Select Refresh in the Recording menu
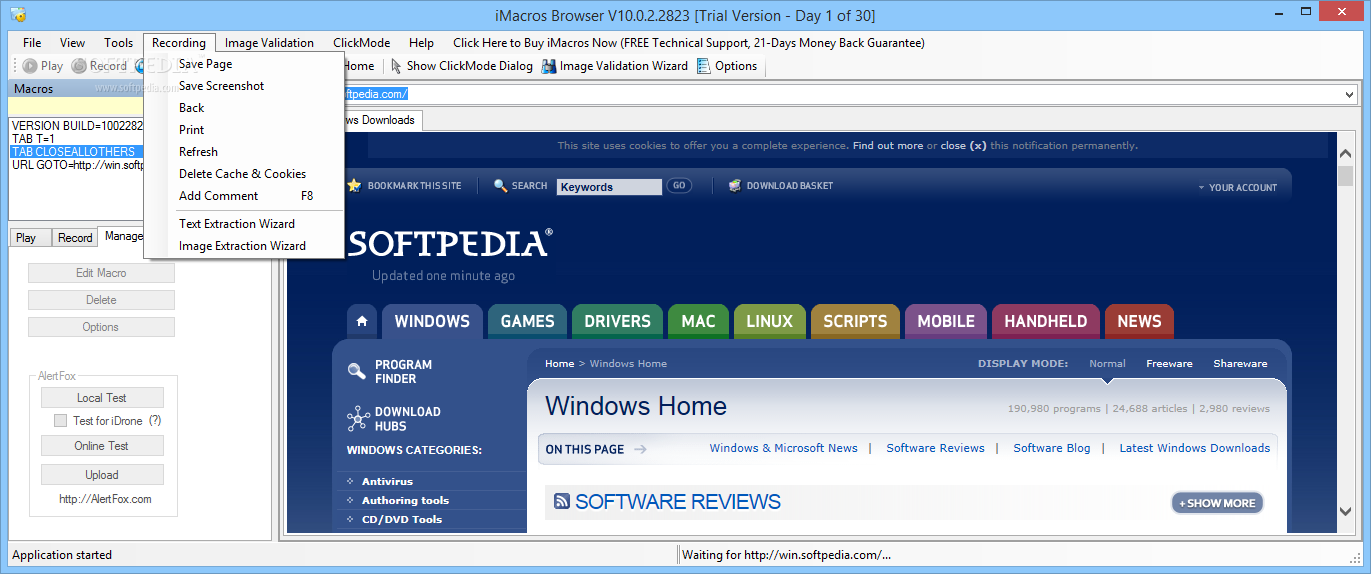 point(244,152)
